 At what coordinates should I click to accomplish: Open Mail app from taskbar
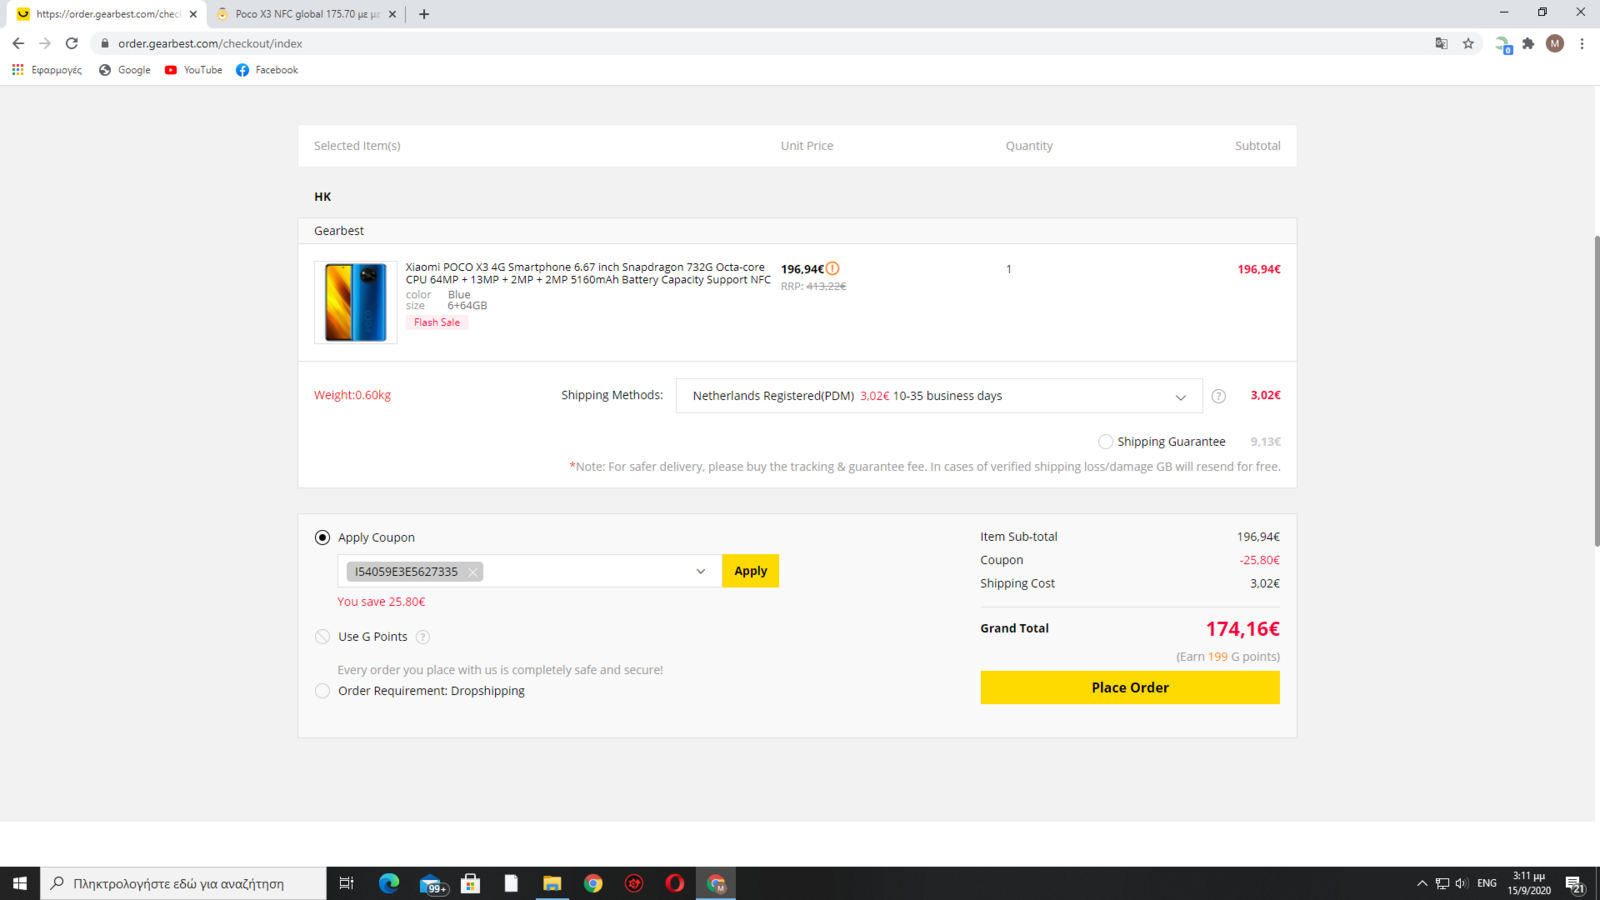pyautogui.click(x=431, y=883)
